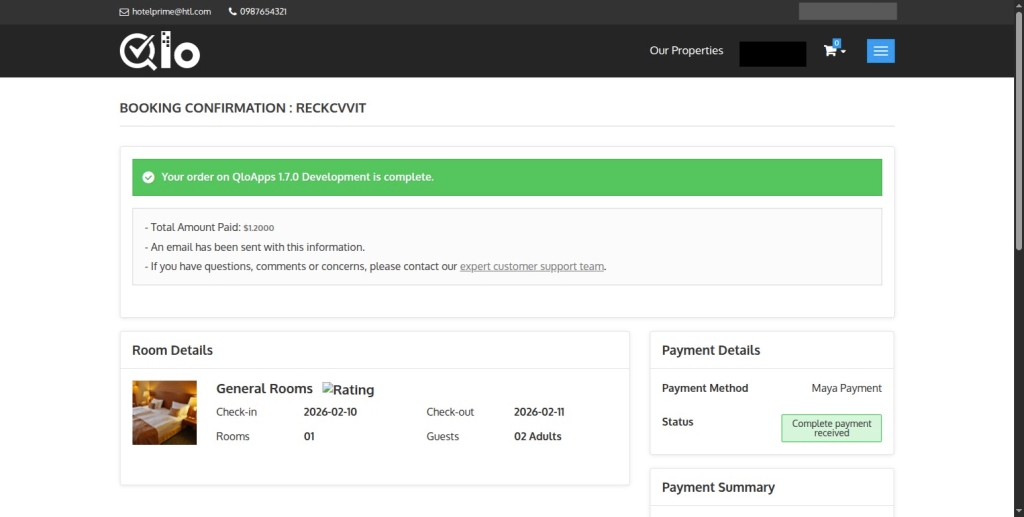Expand the cart dropdown arrow
The image size is (1024, 517).
(843, 52)
